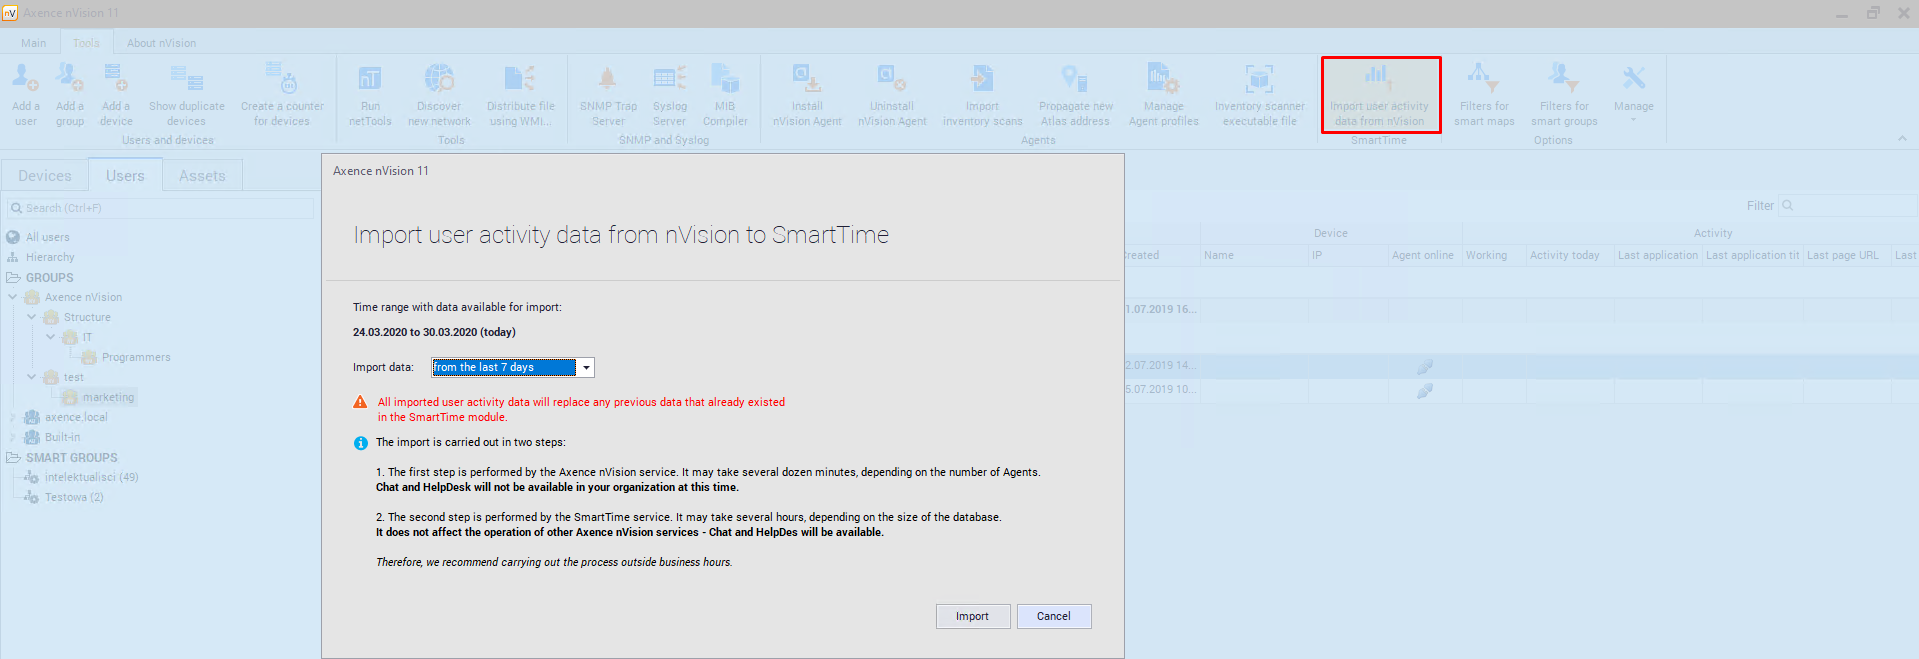Switch to the Assets tab

point(202,176)
